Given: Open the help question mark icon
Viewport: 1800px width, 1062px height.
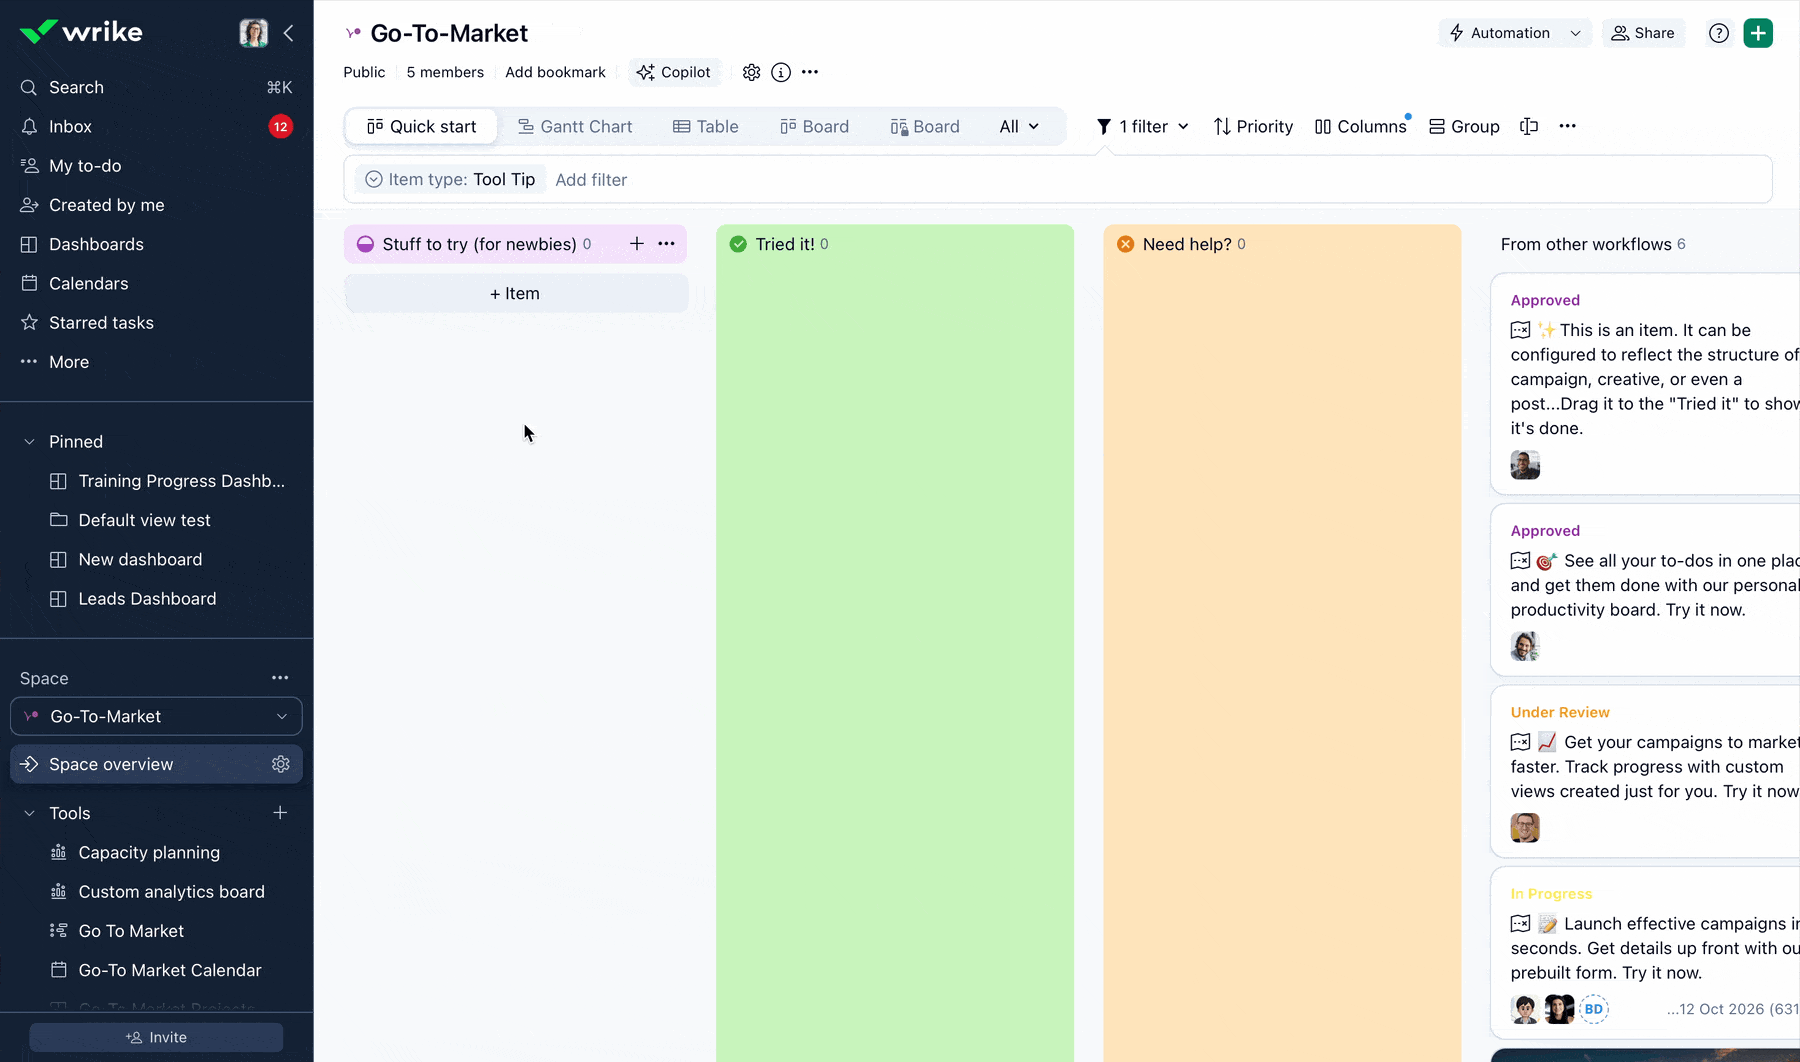Looking at the screenshot, I should (1719, 32).
